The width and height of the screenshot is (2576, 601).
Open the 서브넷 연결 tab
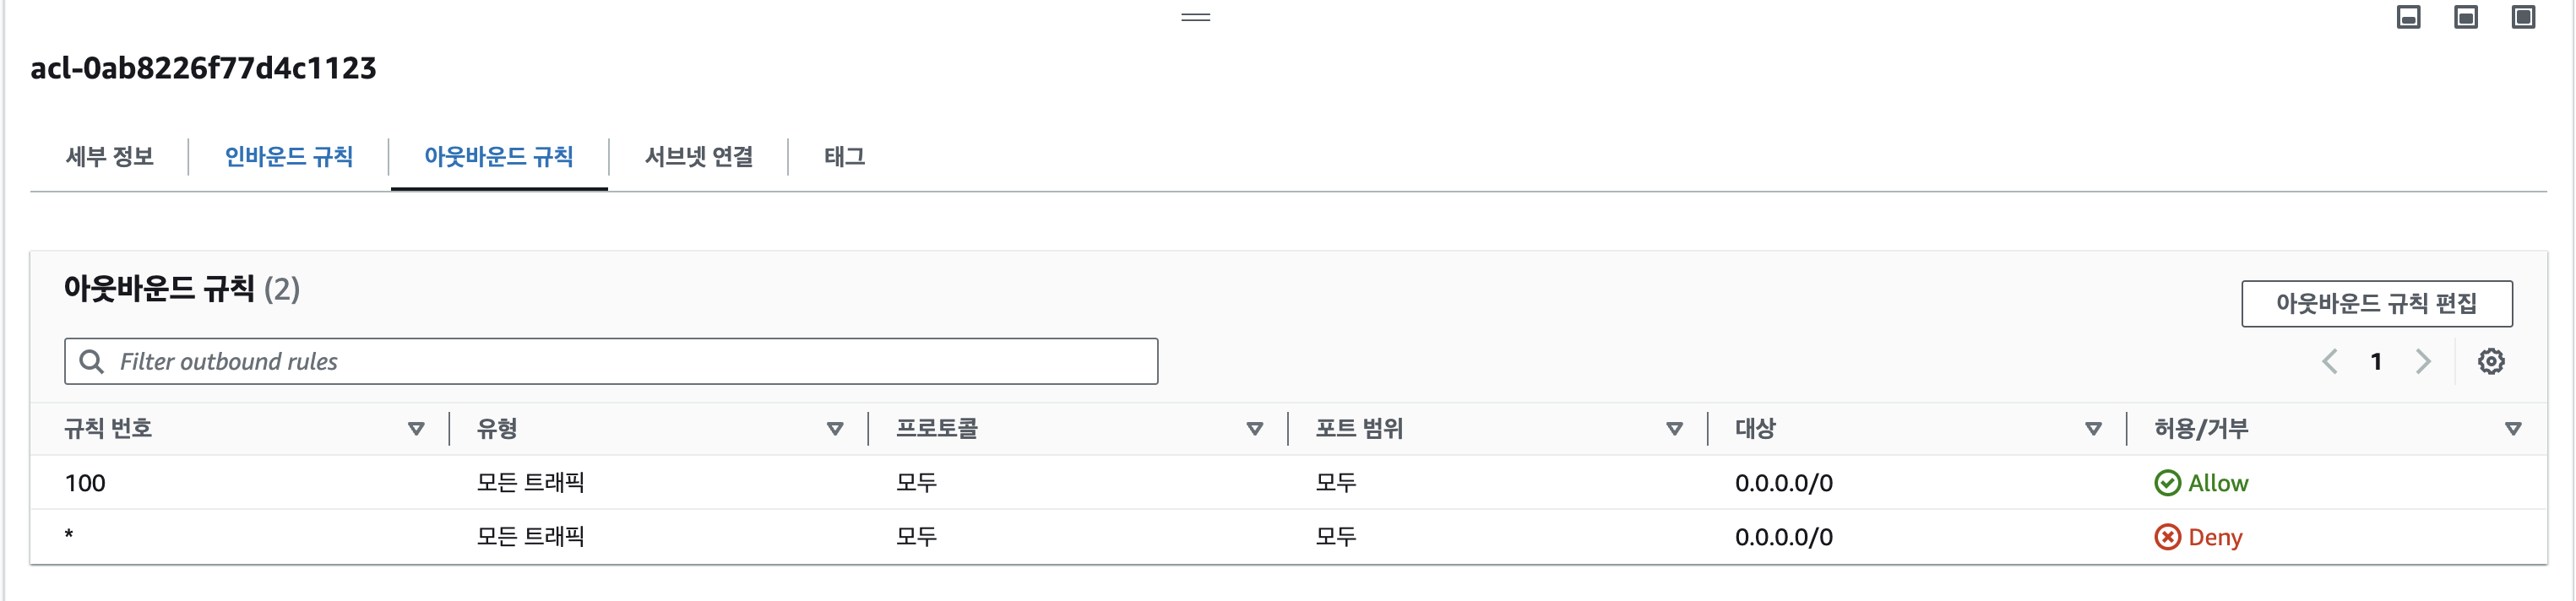[698, 157]
